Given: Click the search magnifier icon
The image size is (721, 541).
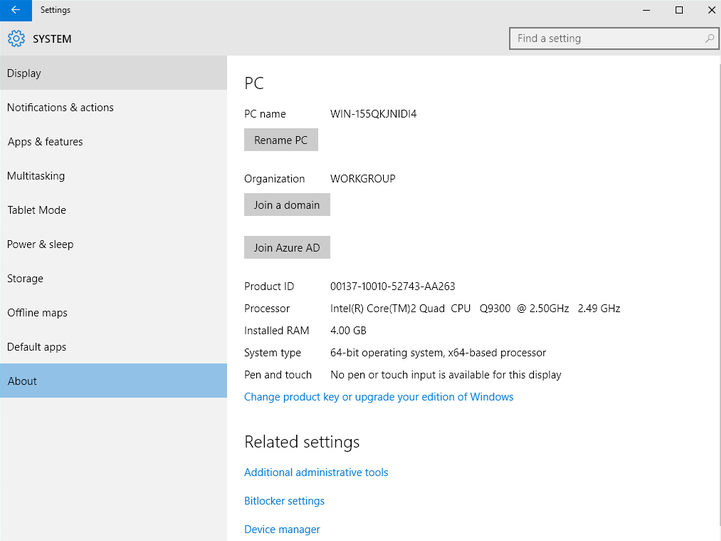Looking at the screenshot, I should 710,39.
